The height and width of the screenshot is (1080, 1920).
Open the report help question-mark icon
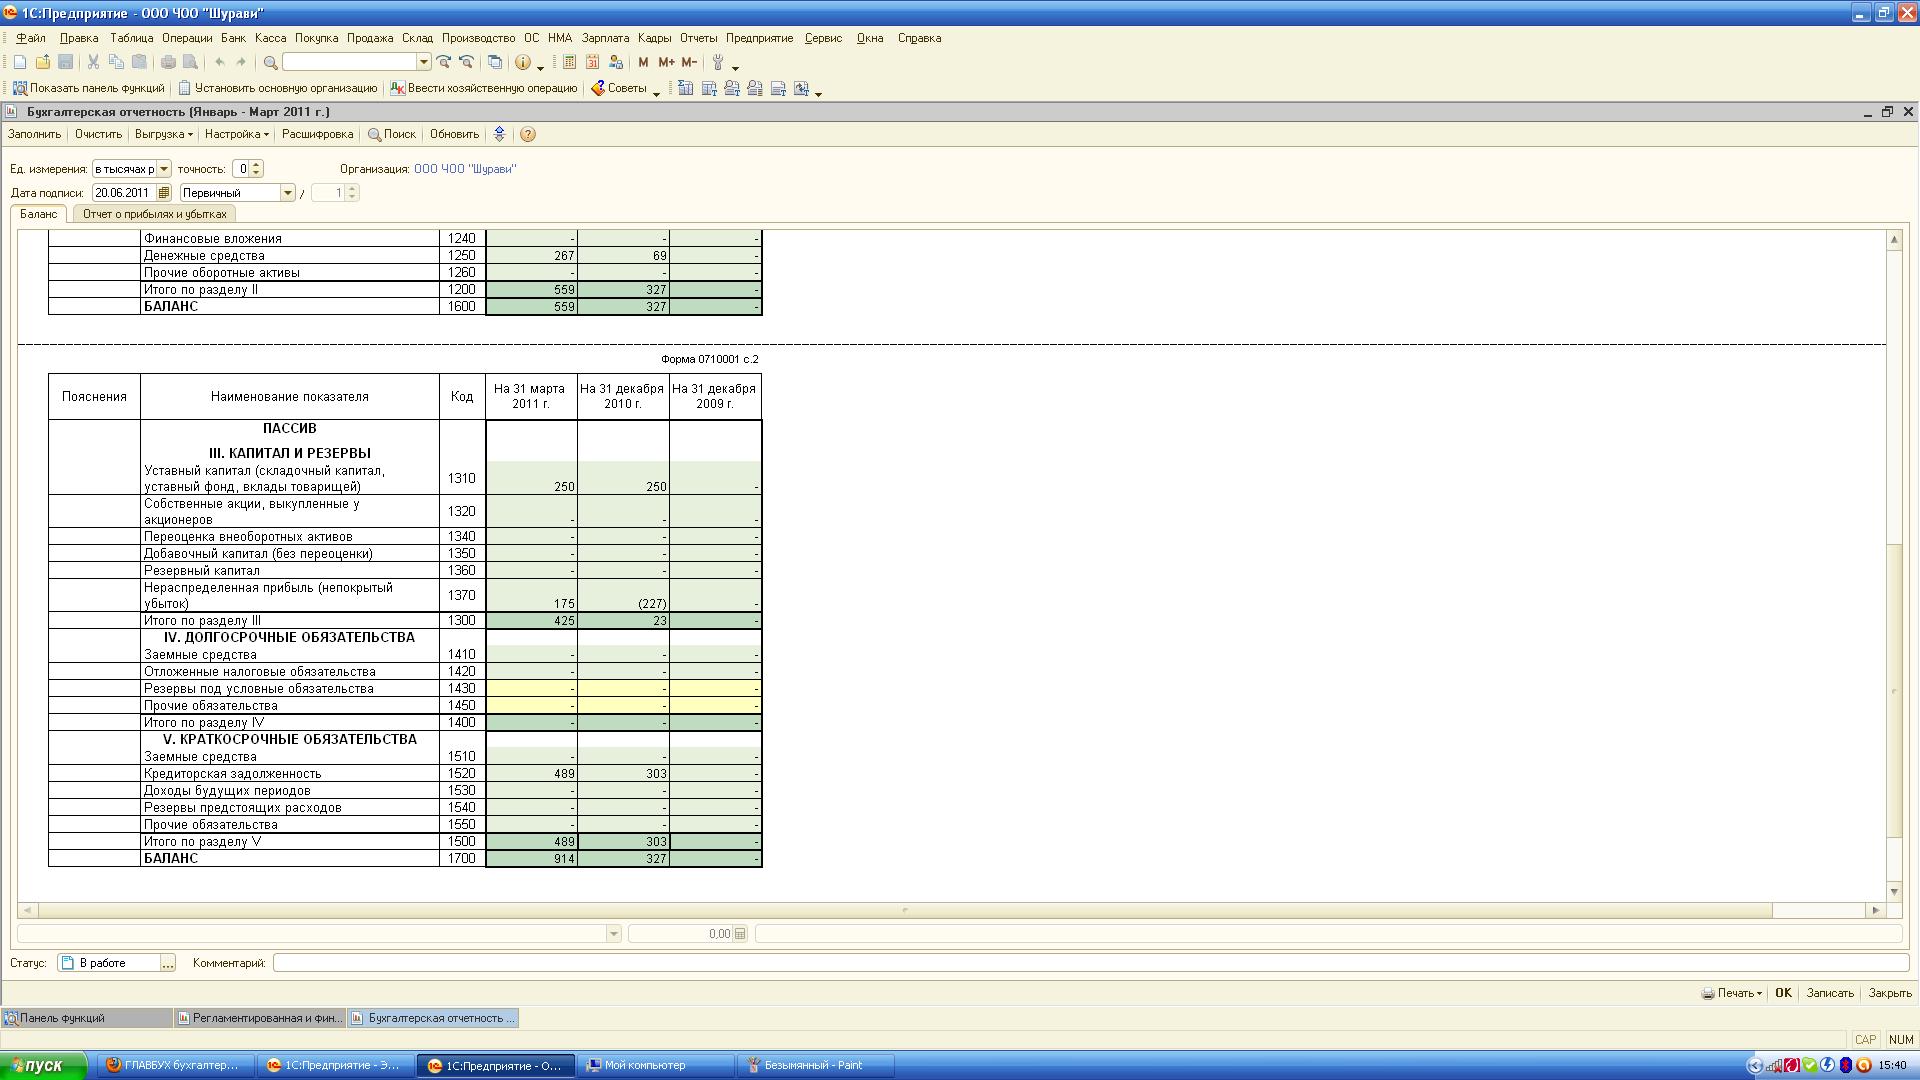[x=528, y=134]
